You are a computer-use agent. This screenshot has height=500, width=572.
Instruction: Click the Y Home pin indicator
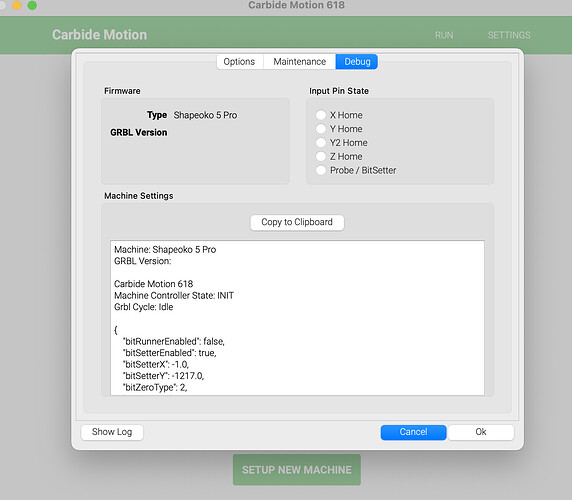click(x=321, y=129)
